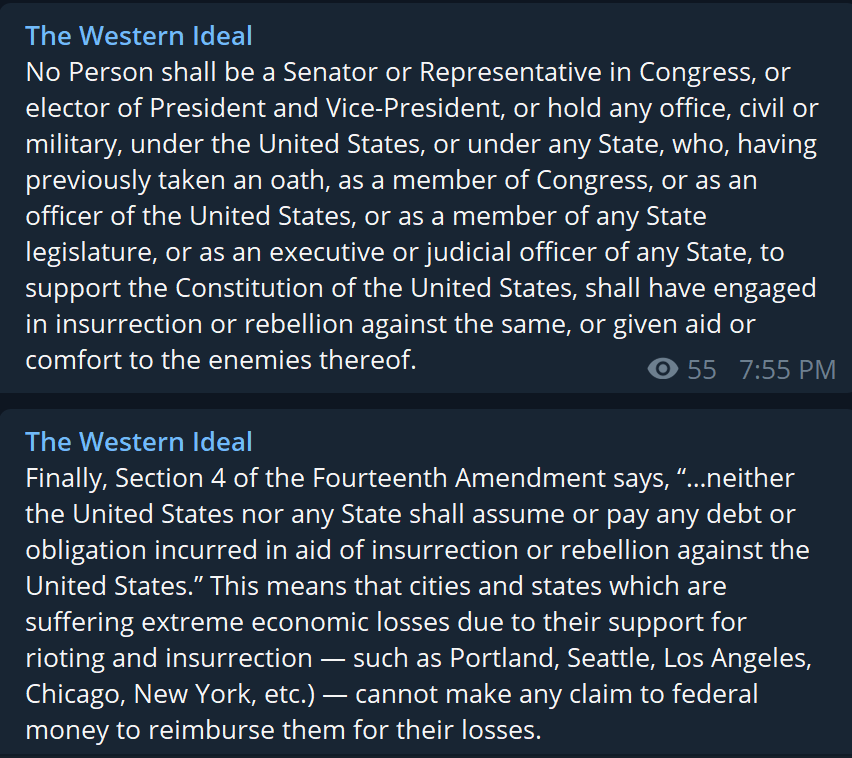Click the words 'Chicago, New York, etc.'
Viewport: 852px width, 758px height.
tap(170, 694)
